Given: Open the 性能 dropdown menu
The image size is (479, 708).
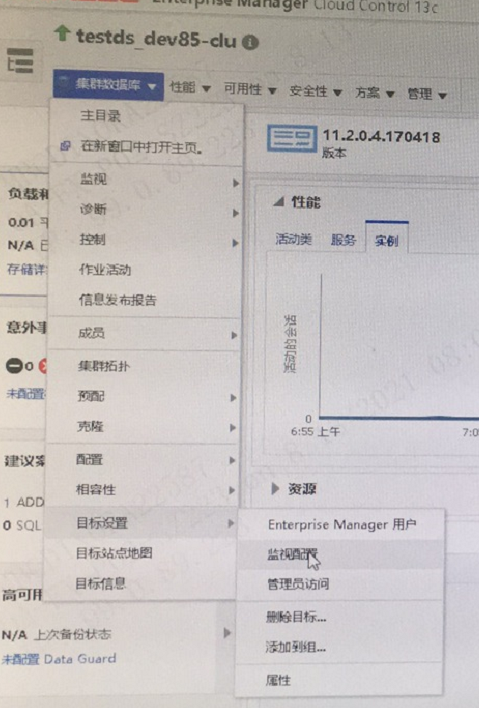Looking at the screenshot, I should [x=190, y=88].
